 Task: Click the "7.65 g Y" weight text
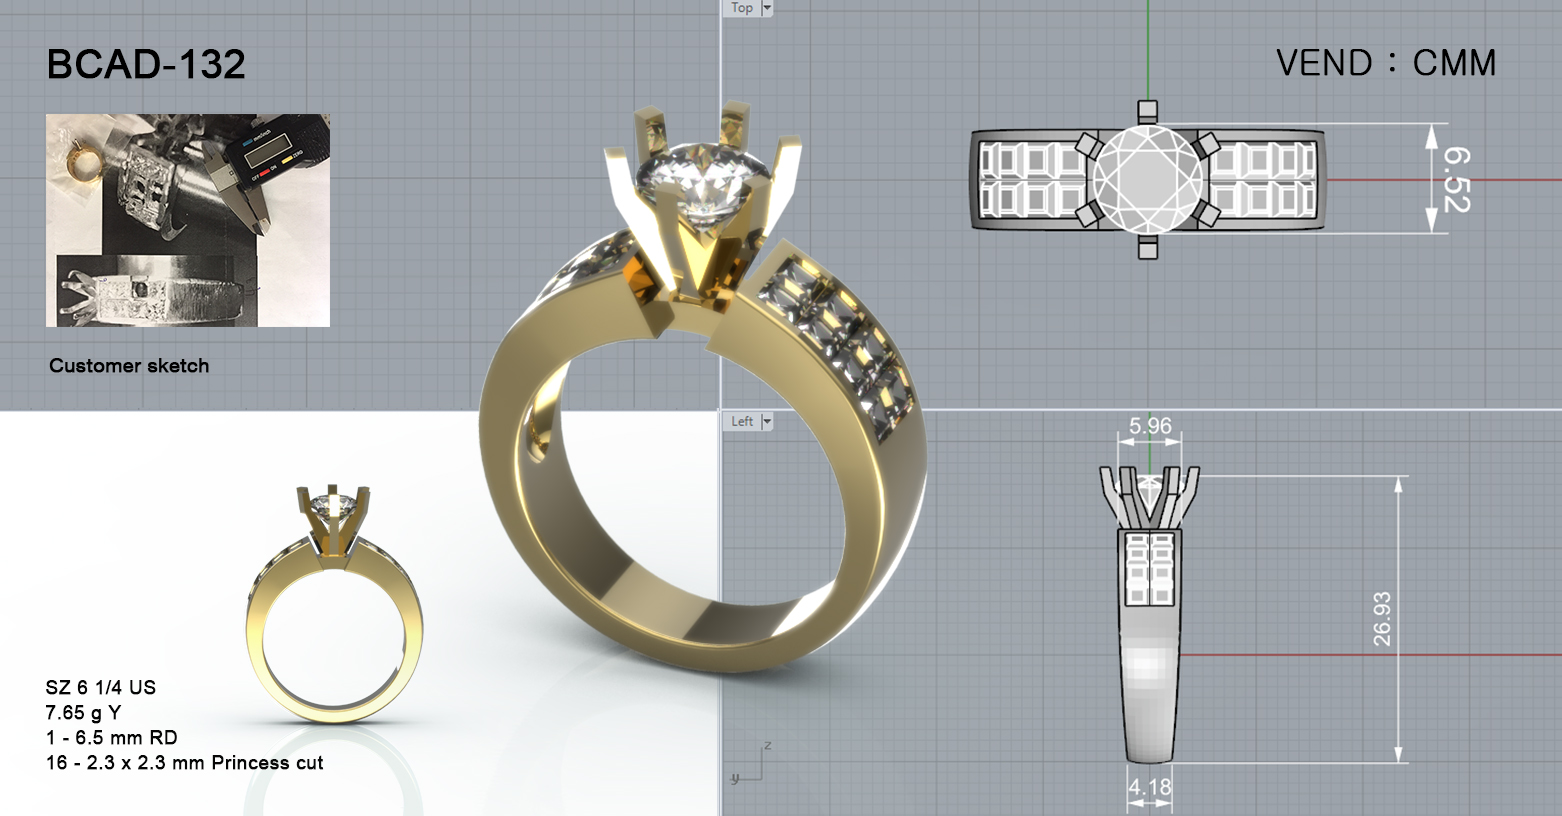tap(83, 713)
